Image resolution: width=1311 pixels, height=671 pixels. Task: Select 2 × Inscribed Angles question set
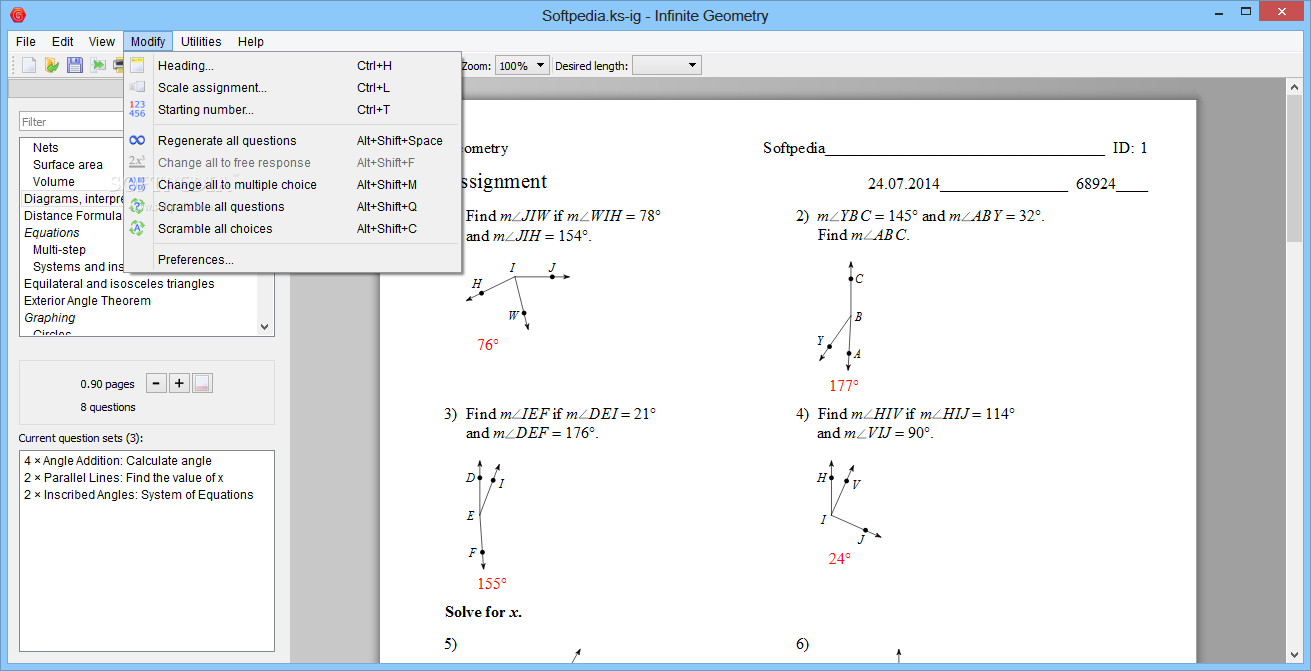click(139, 495)
